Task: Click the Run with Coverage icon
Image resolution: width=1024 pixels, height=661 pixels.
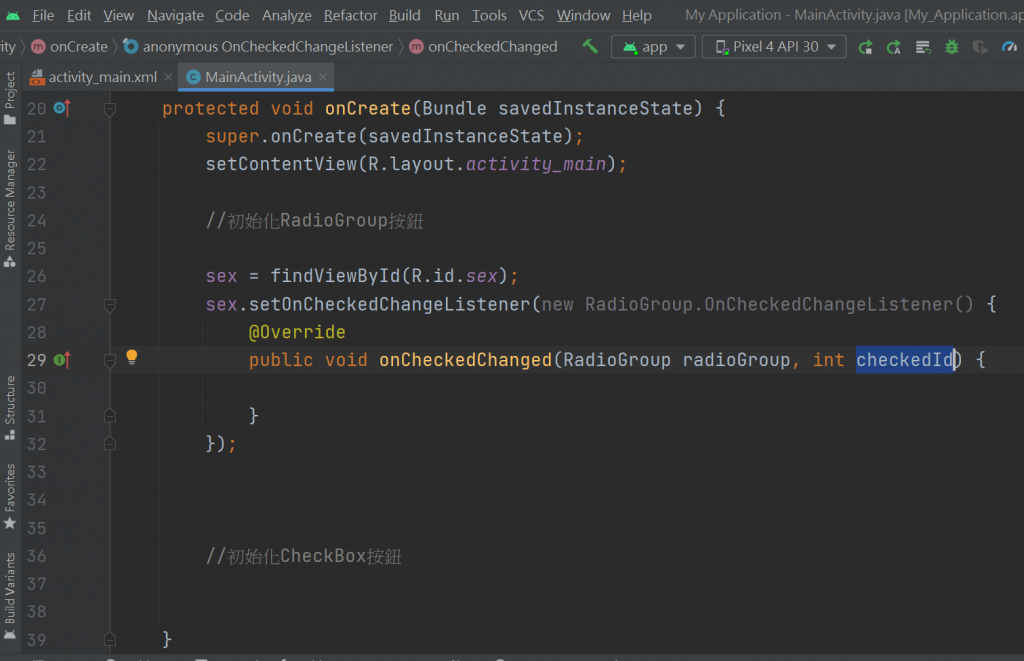Action: (x=980, y=47)
